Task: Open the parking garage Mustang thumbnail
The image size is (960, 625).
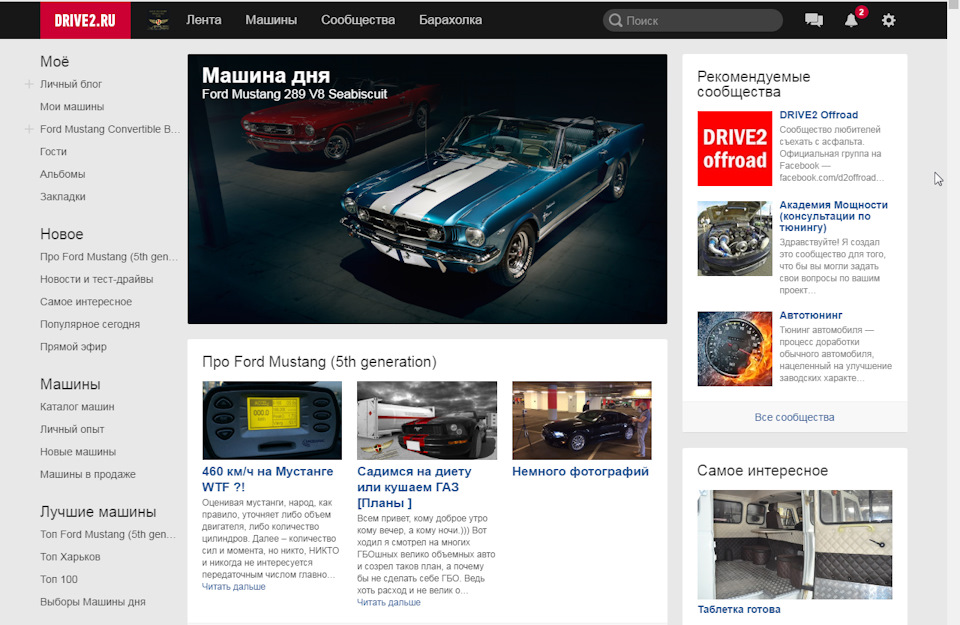Action: [582, 421]
